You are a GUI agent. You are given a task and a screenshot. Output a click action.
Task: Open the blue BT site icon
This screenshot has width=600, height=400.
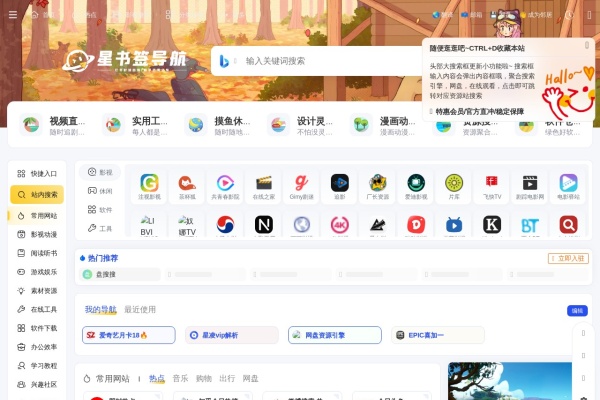(530, 225)
